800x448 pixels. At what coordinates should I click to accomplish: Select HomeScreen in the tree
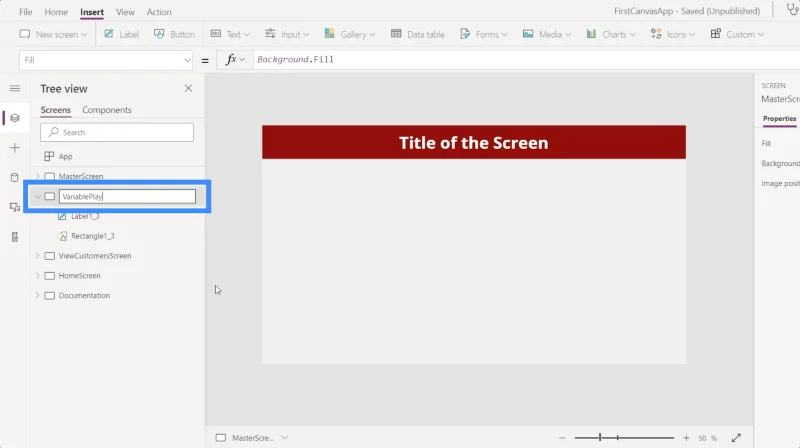tap(80, 276)
